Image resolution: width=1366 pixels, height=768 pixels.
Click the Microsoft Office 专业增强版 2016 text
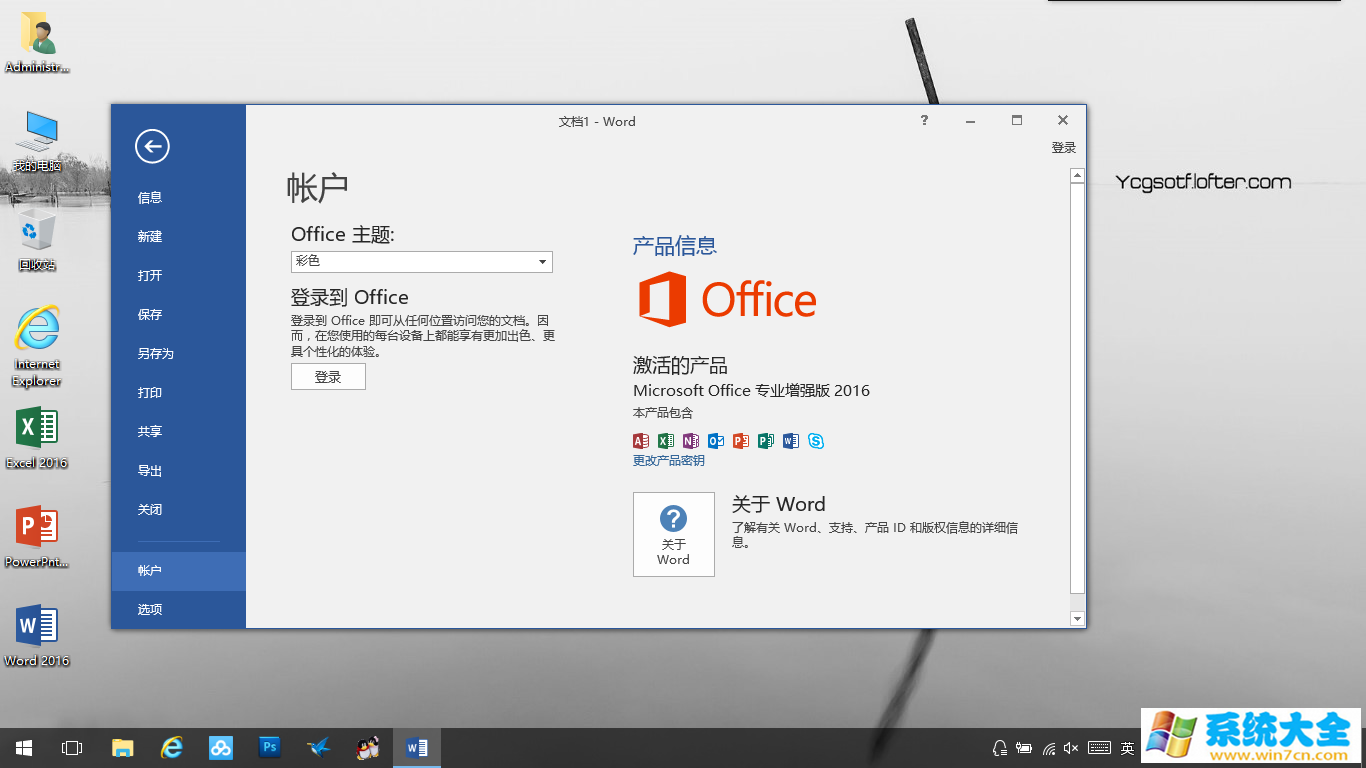[752, 390]
